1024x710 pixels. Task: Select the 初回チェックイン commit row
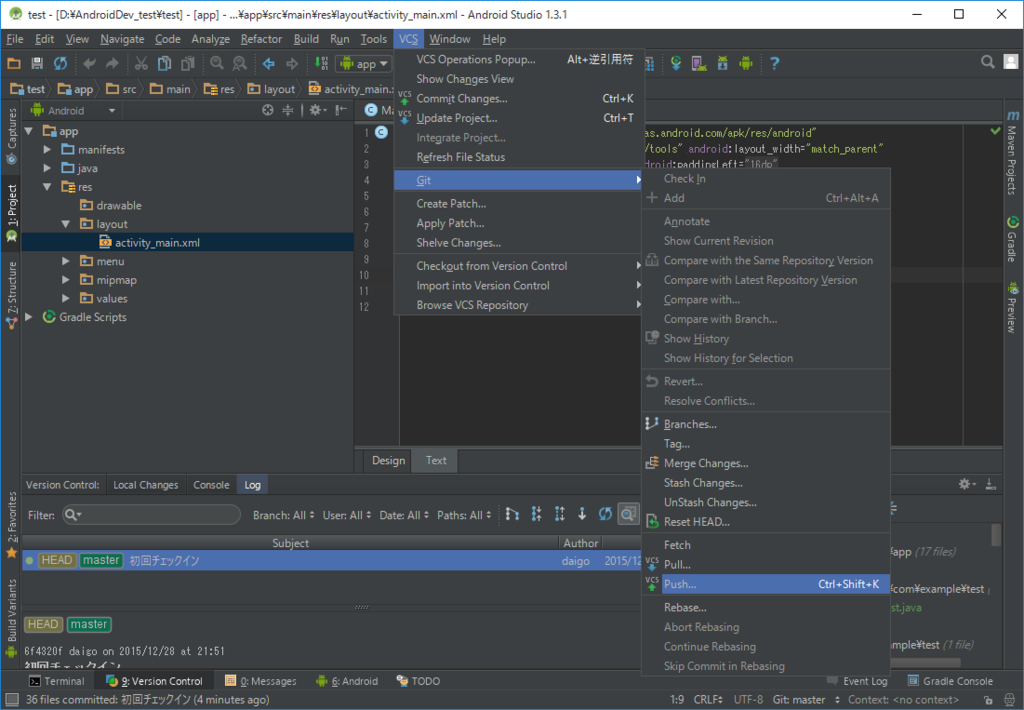[332, 560]
